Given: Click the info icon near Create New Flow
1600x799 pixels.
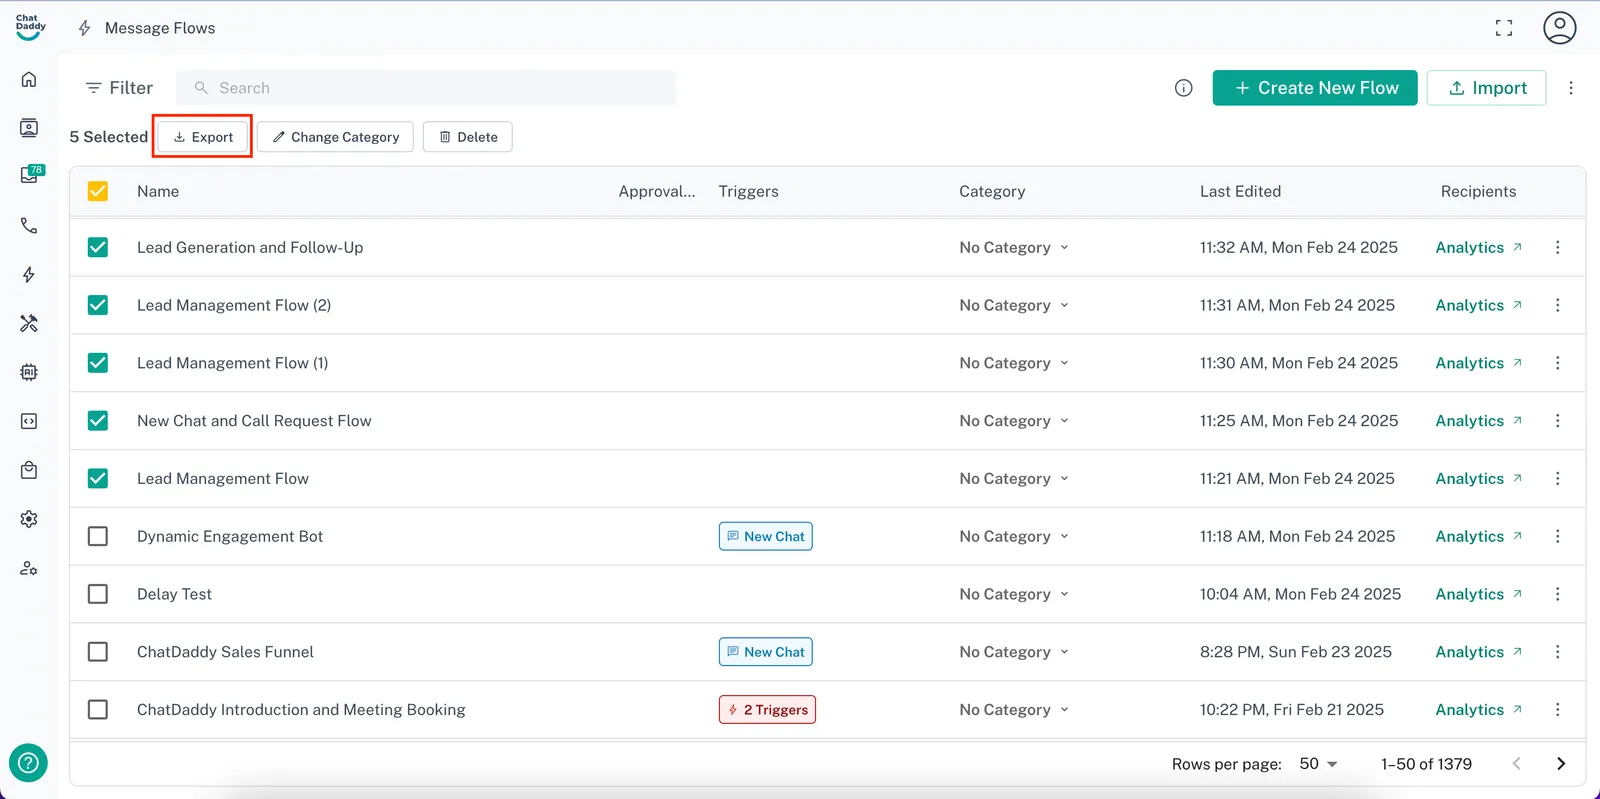Looking at the screenshot, I should click(1183, 88).
